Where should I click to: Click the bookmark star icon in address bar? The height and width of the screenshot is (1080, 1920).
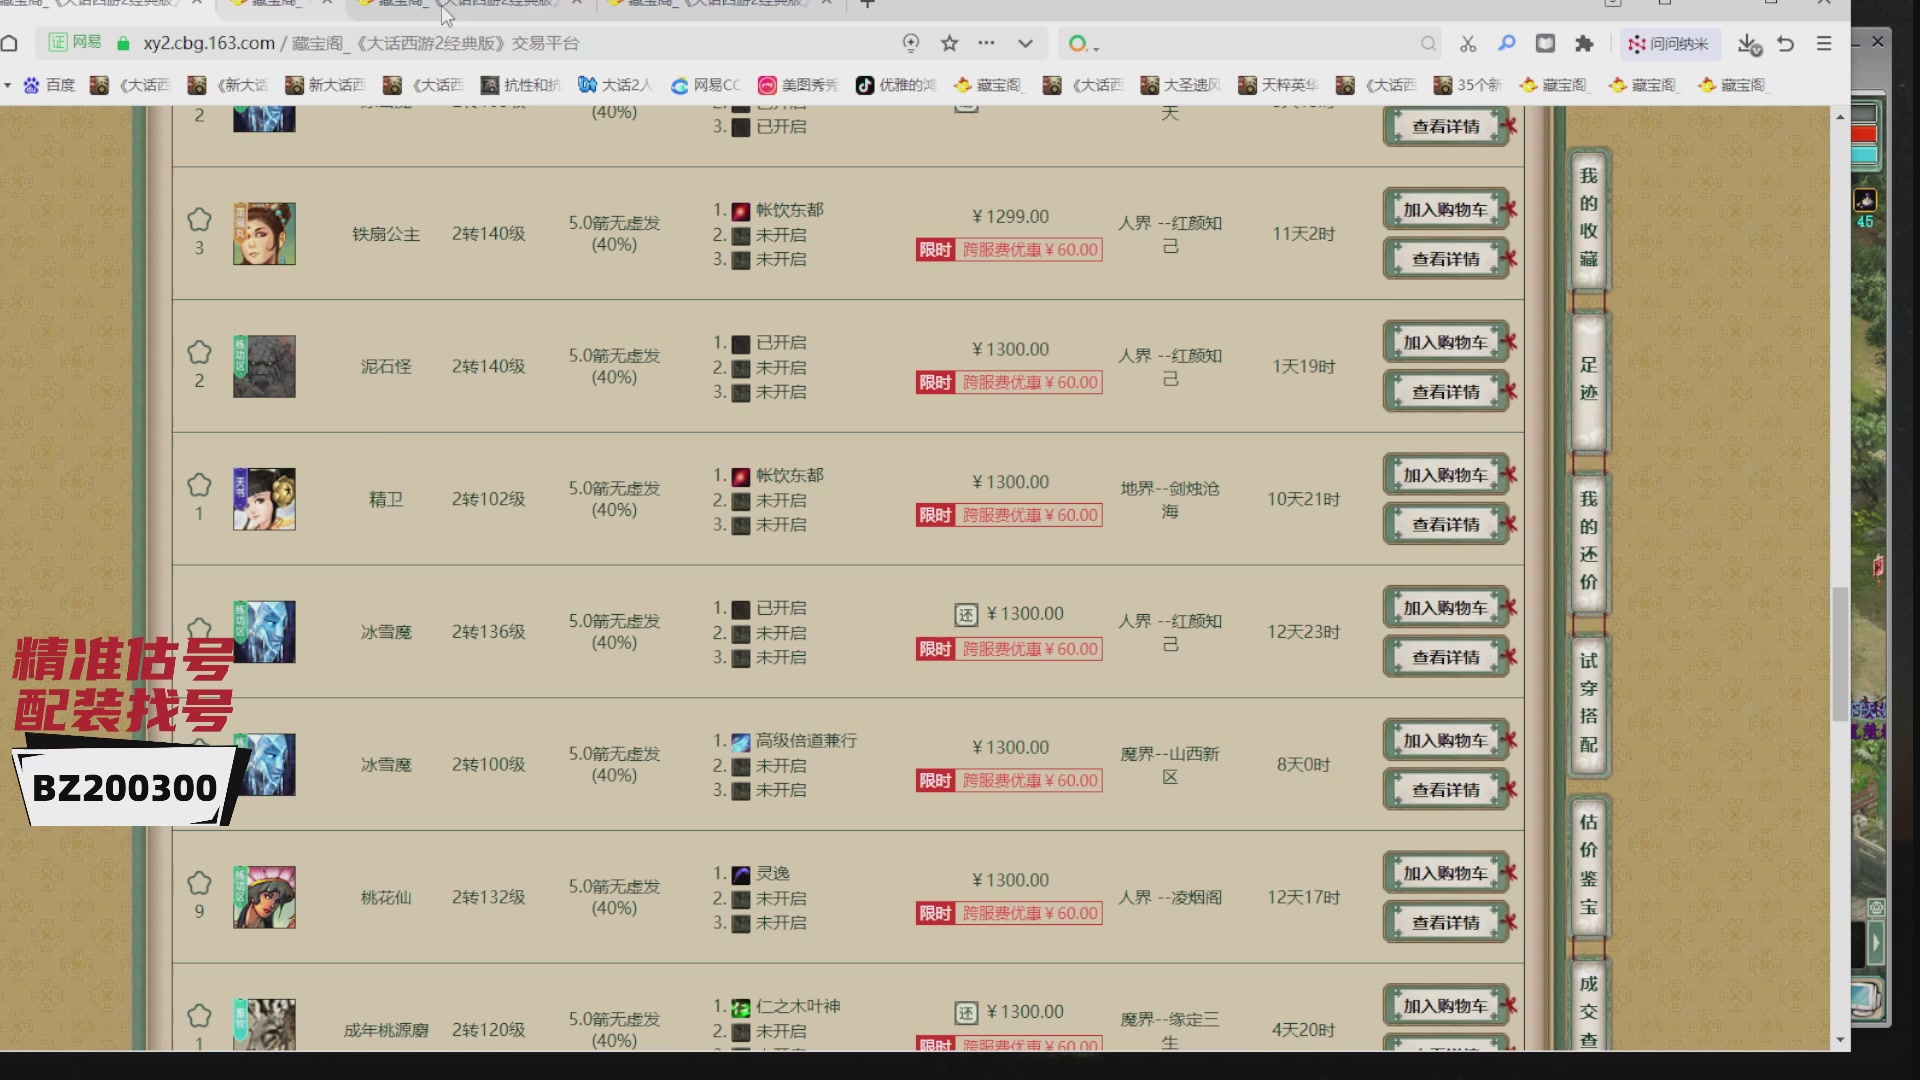[949, 43]
